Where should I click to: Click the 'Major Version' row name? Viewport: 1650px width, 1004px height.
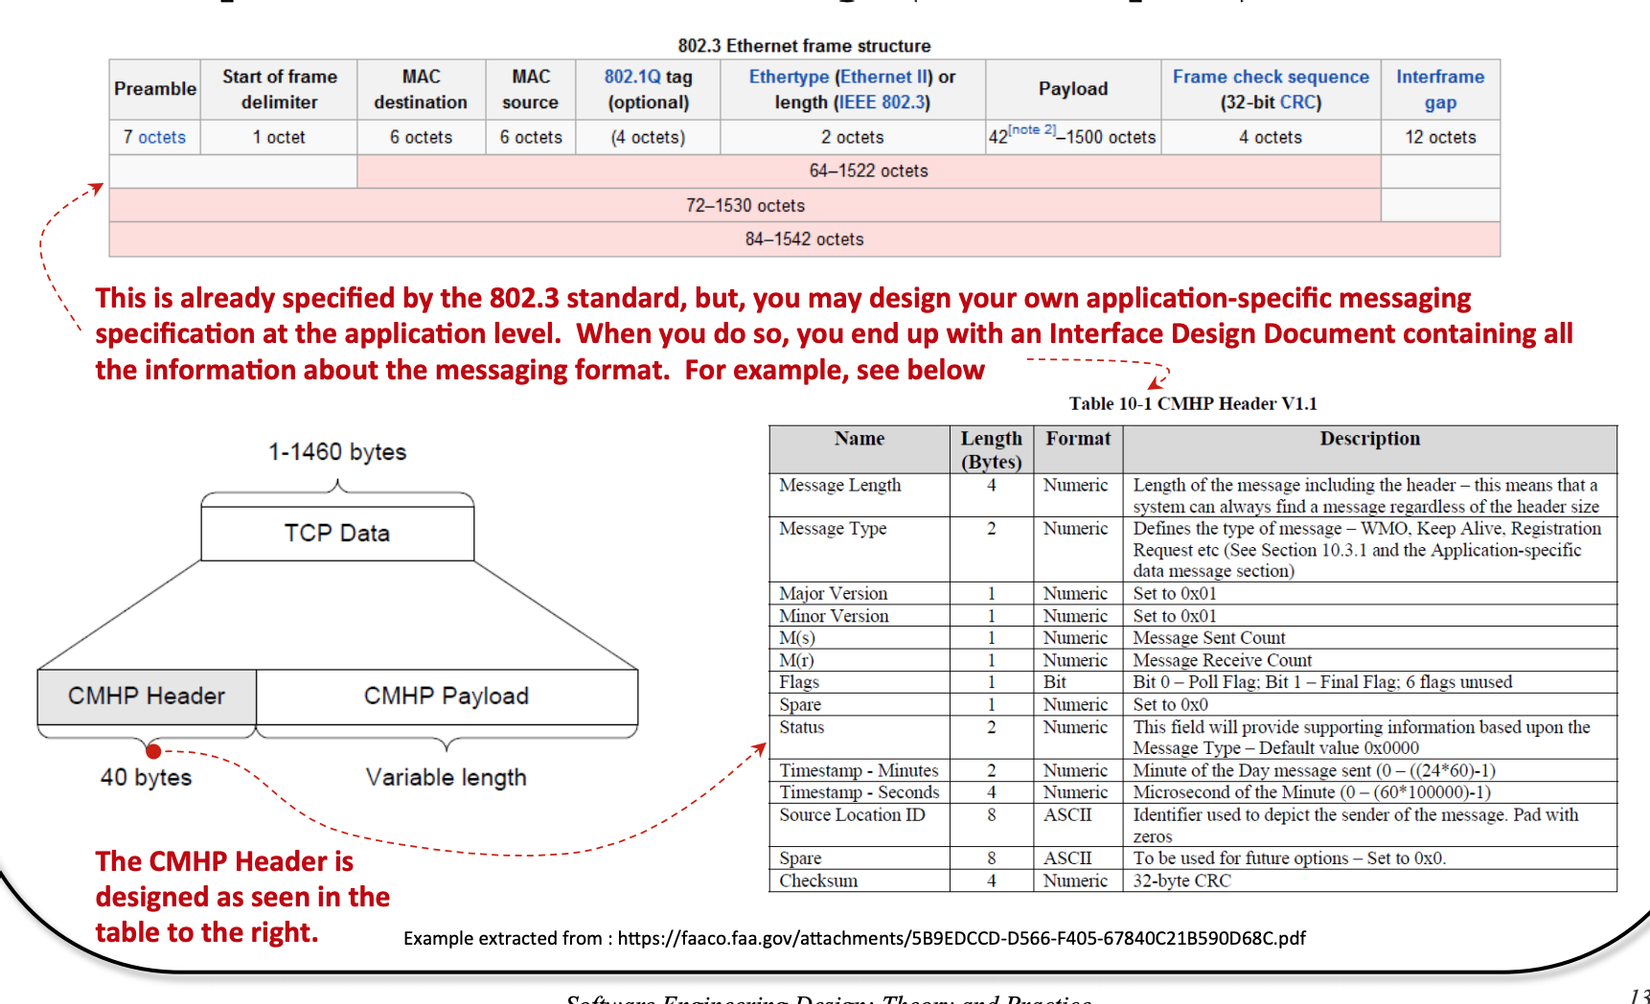pyautogui.click(x=833, y=593)
